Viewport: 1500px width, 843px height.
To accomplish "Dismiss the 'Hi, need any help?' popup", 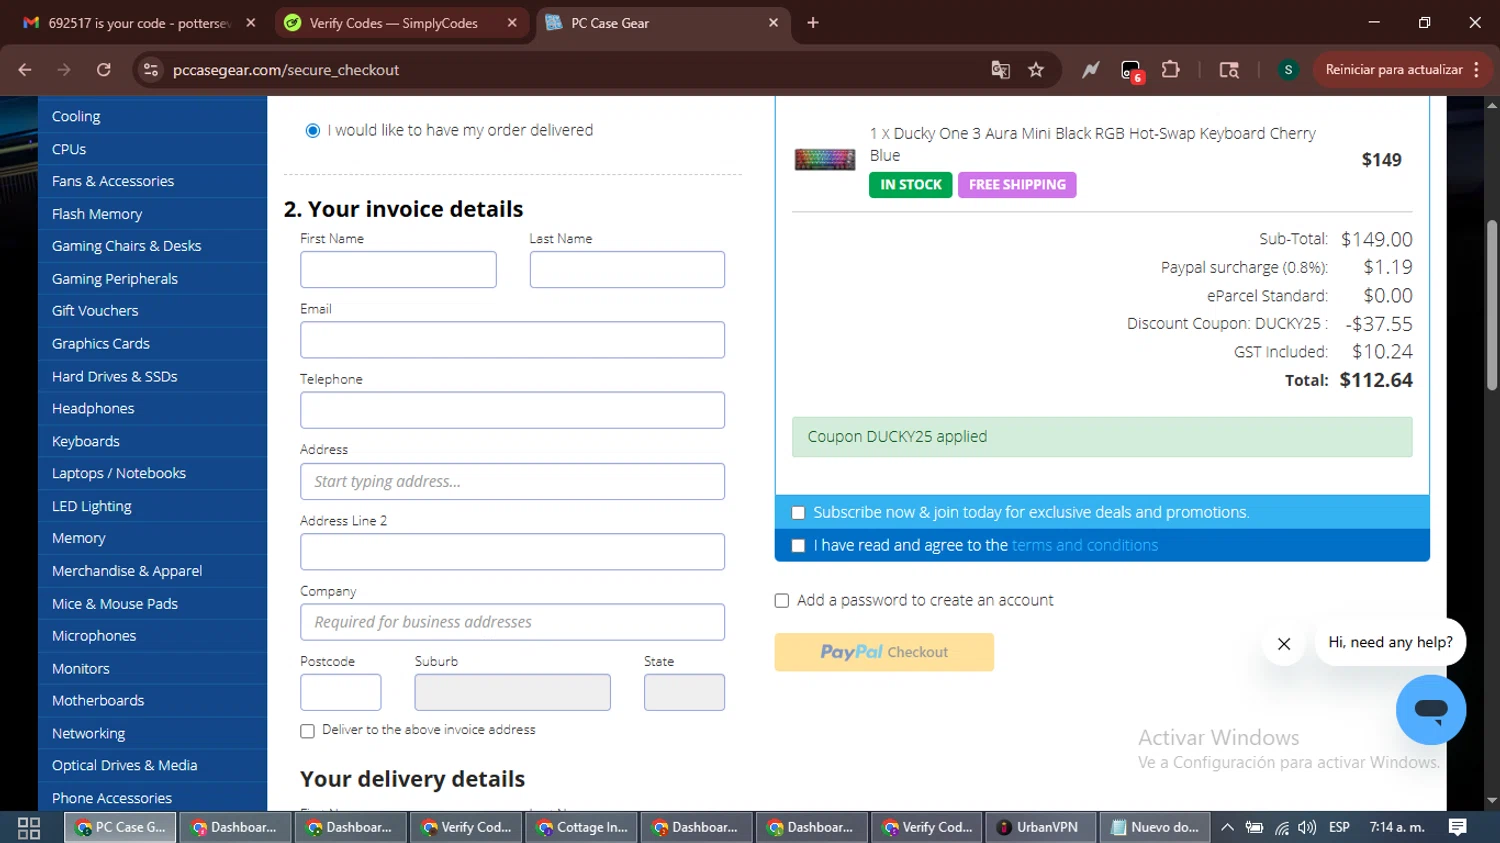I will click(x=1284, y=644).
